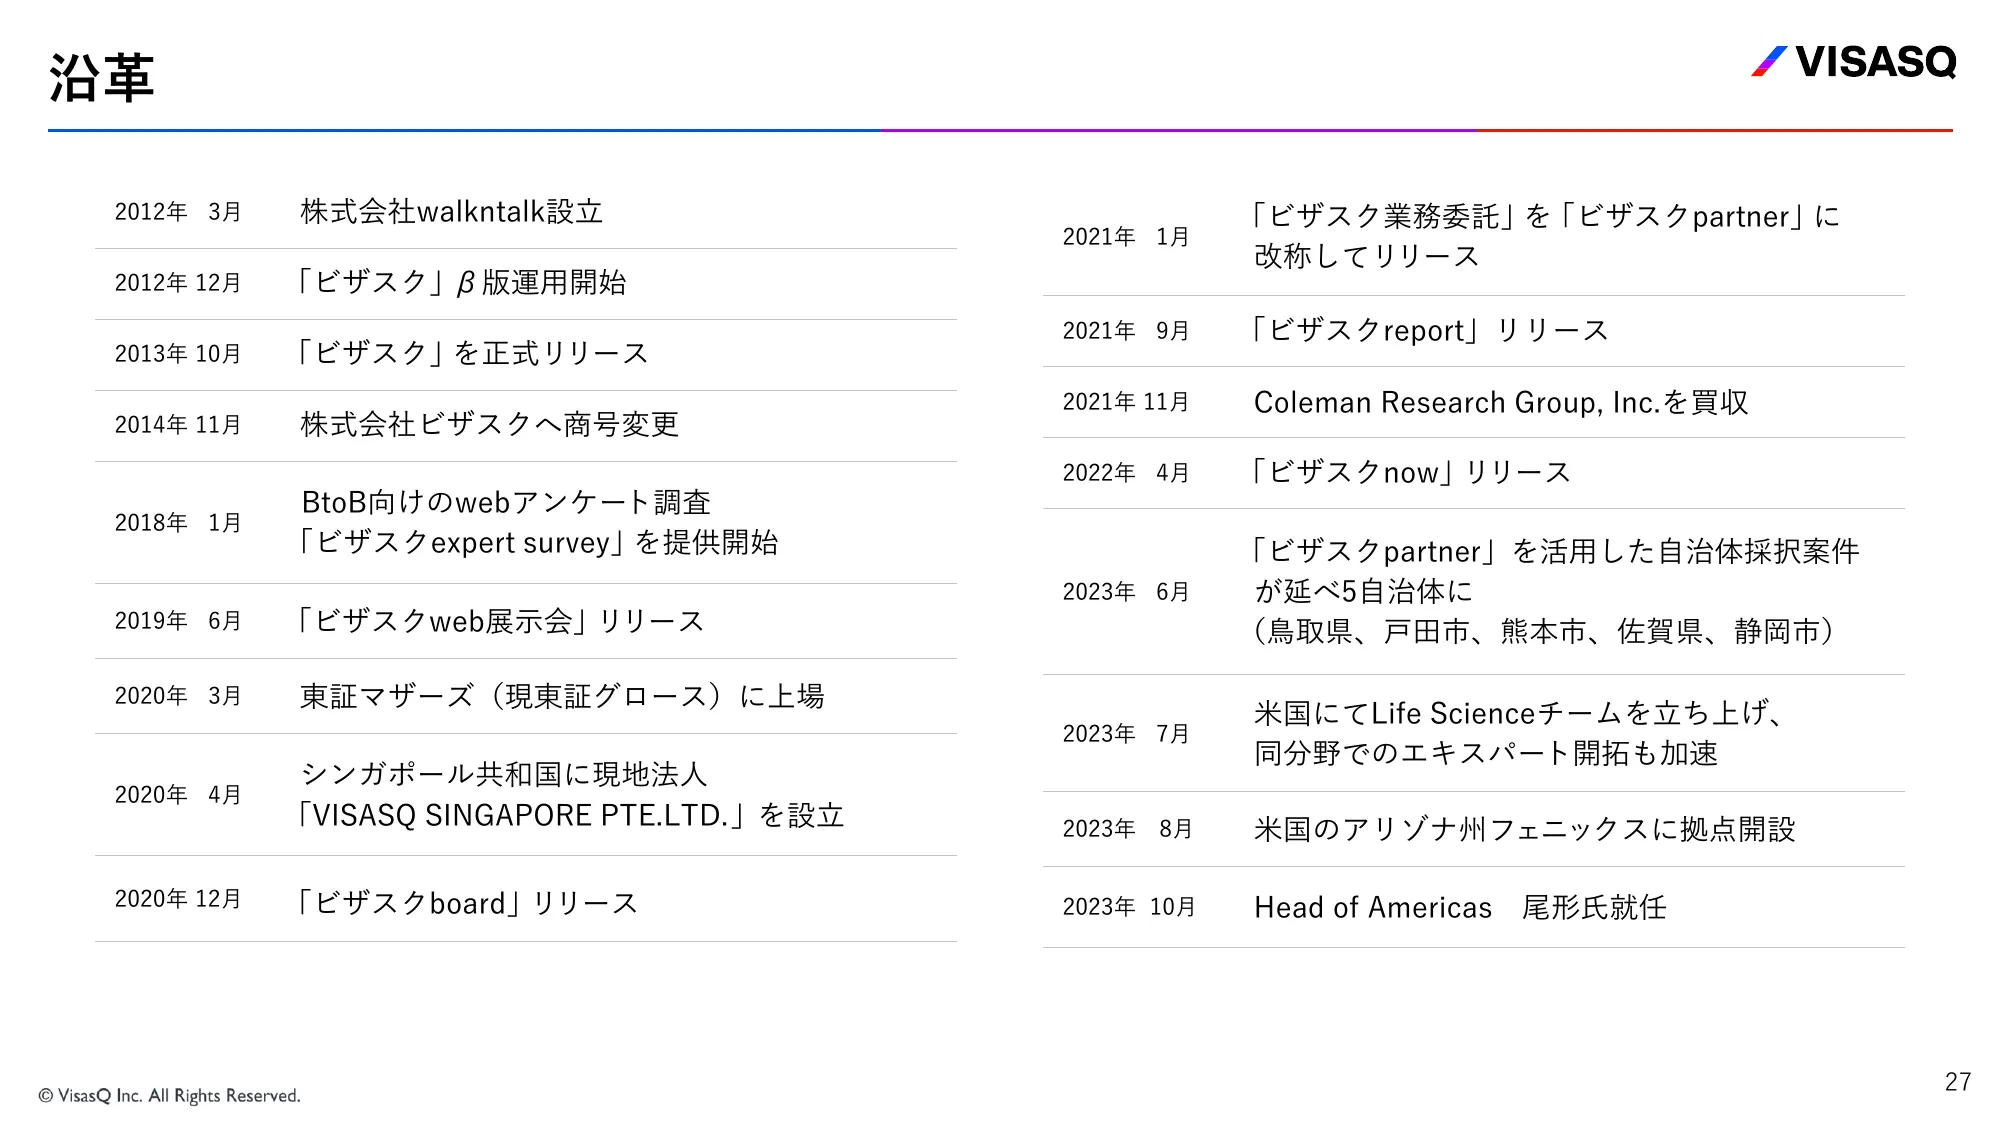This screenshot has width=2000, height=1125.
Task: Click the date 2020年 3月
Action: (178, 696)
